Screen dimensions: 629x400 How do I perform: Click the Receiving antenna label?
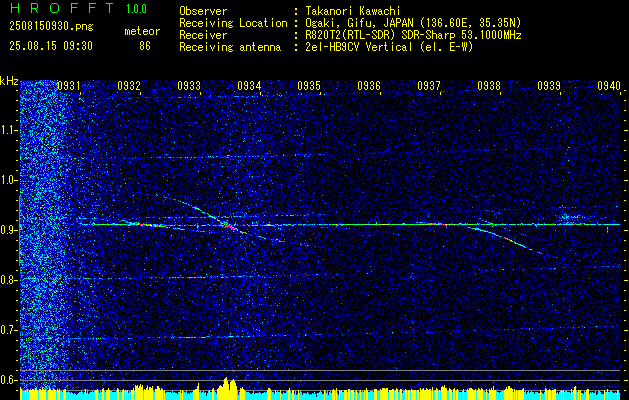click(230, 47)
